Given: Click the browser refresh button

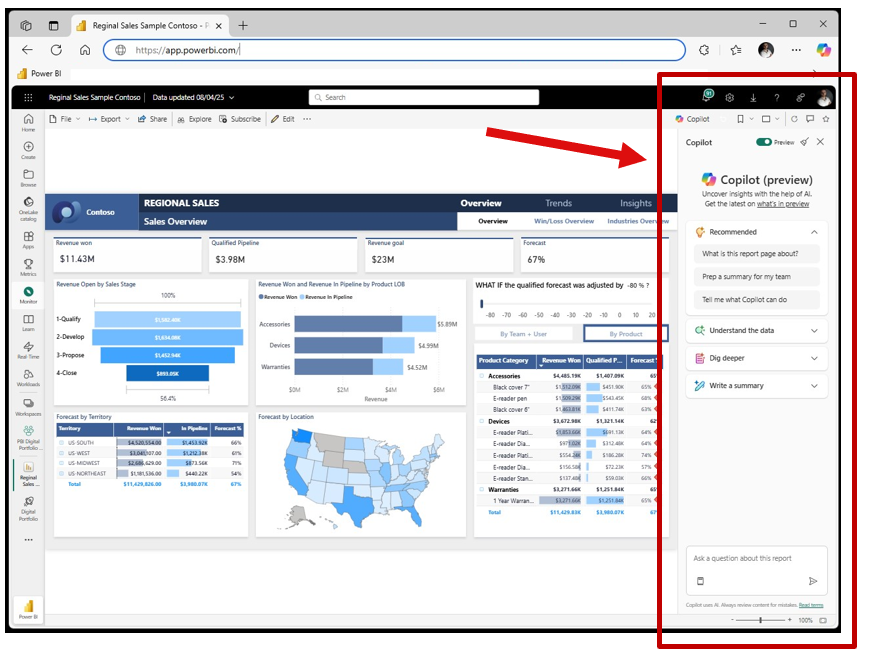Looking at the screenshot, I should coord(56,50).
